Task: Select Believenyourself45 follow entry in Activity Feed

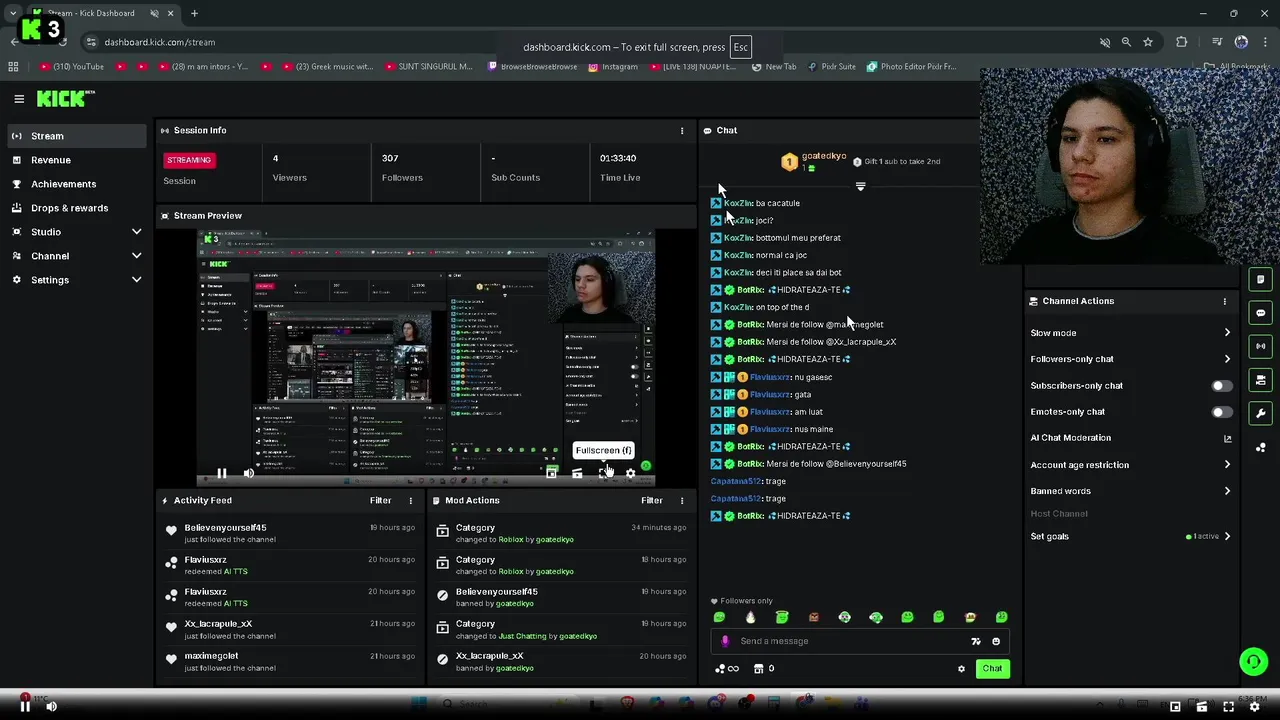Action: pos(290,533)
